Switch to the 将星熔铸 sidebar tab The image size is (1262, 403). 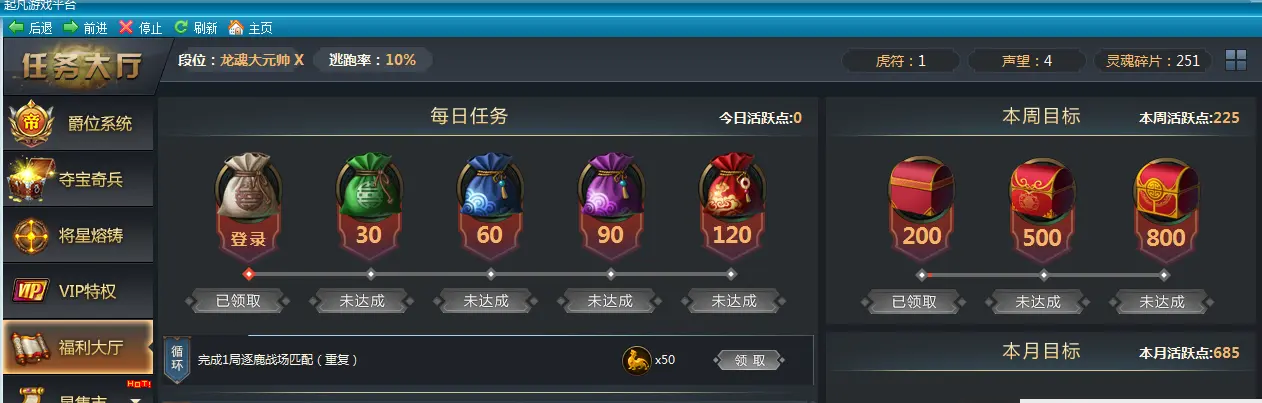point(78,236)
